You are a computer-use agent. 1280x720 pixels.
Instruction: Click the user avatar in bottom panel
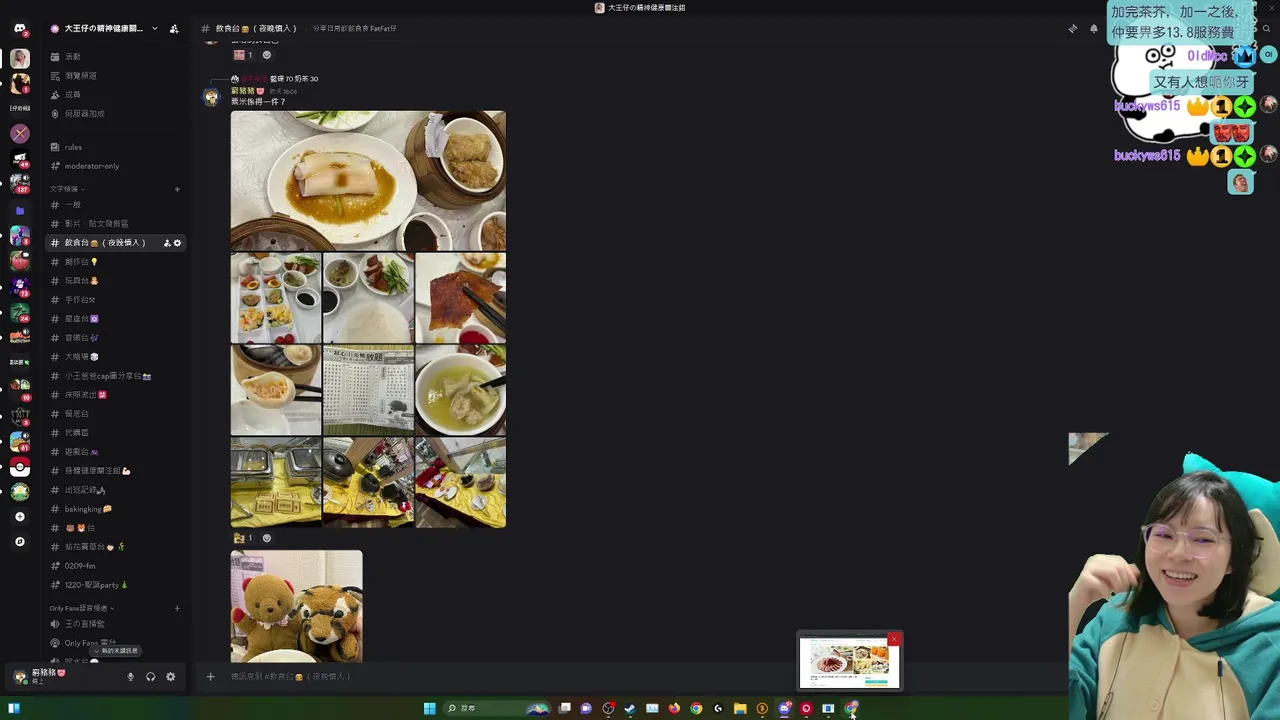(20, 677)
